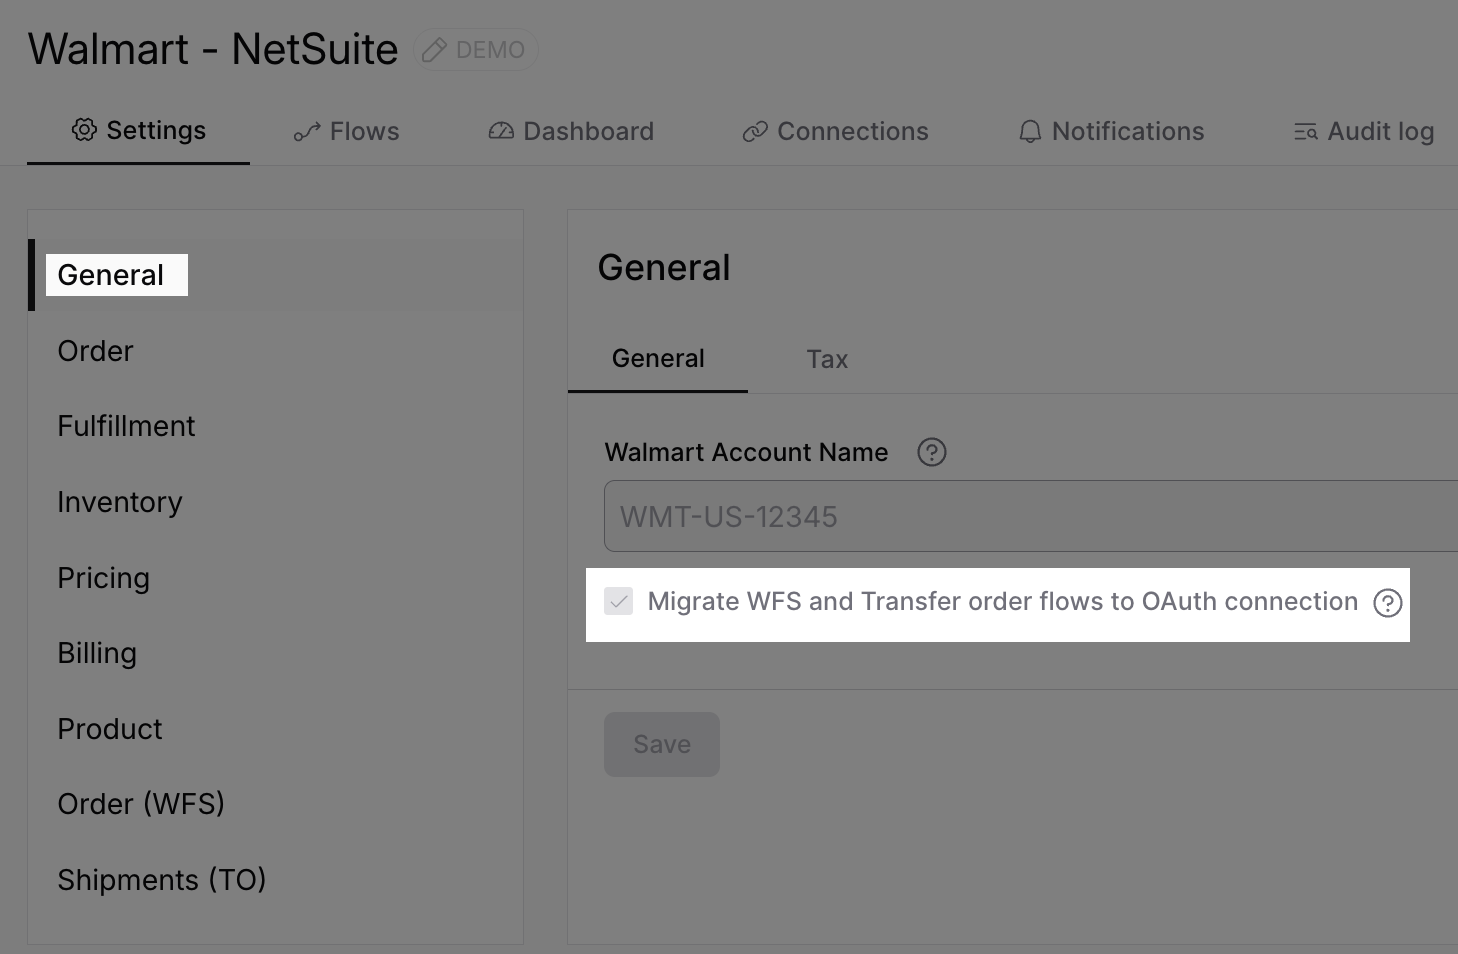
Task: Click the Audit log search-list icon
Action: click(1306, 132)
